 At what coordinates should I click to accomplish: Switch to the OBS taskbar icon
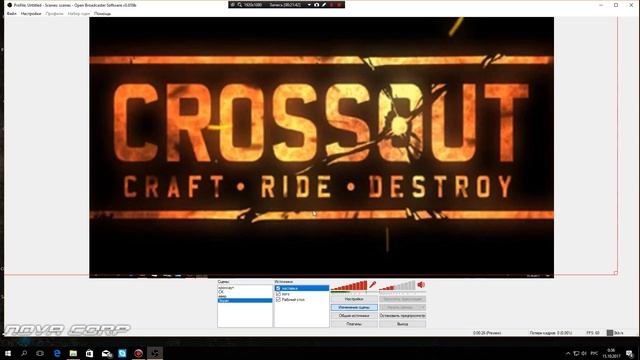point(155,353)
